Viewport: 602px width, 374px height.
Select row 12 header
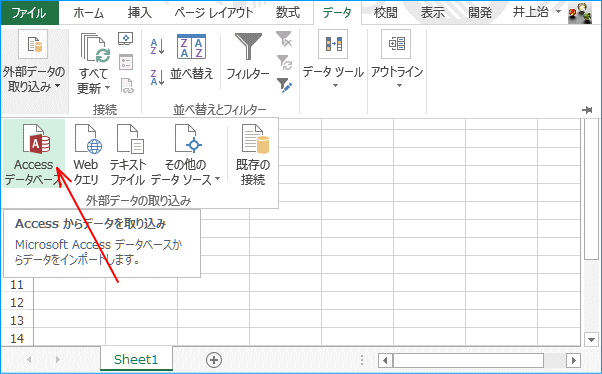[17, 303]
